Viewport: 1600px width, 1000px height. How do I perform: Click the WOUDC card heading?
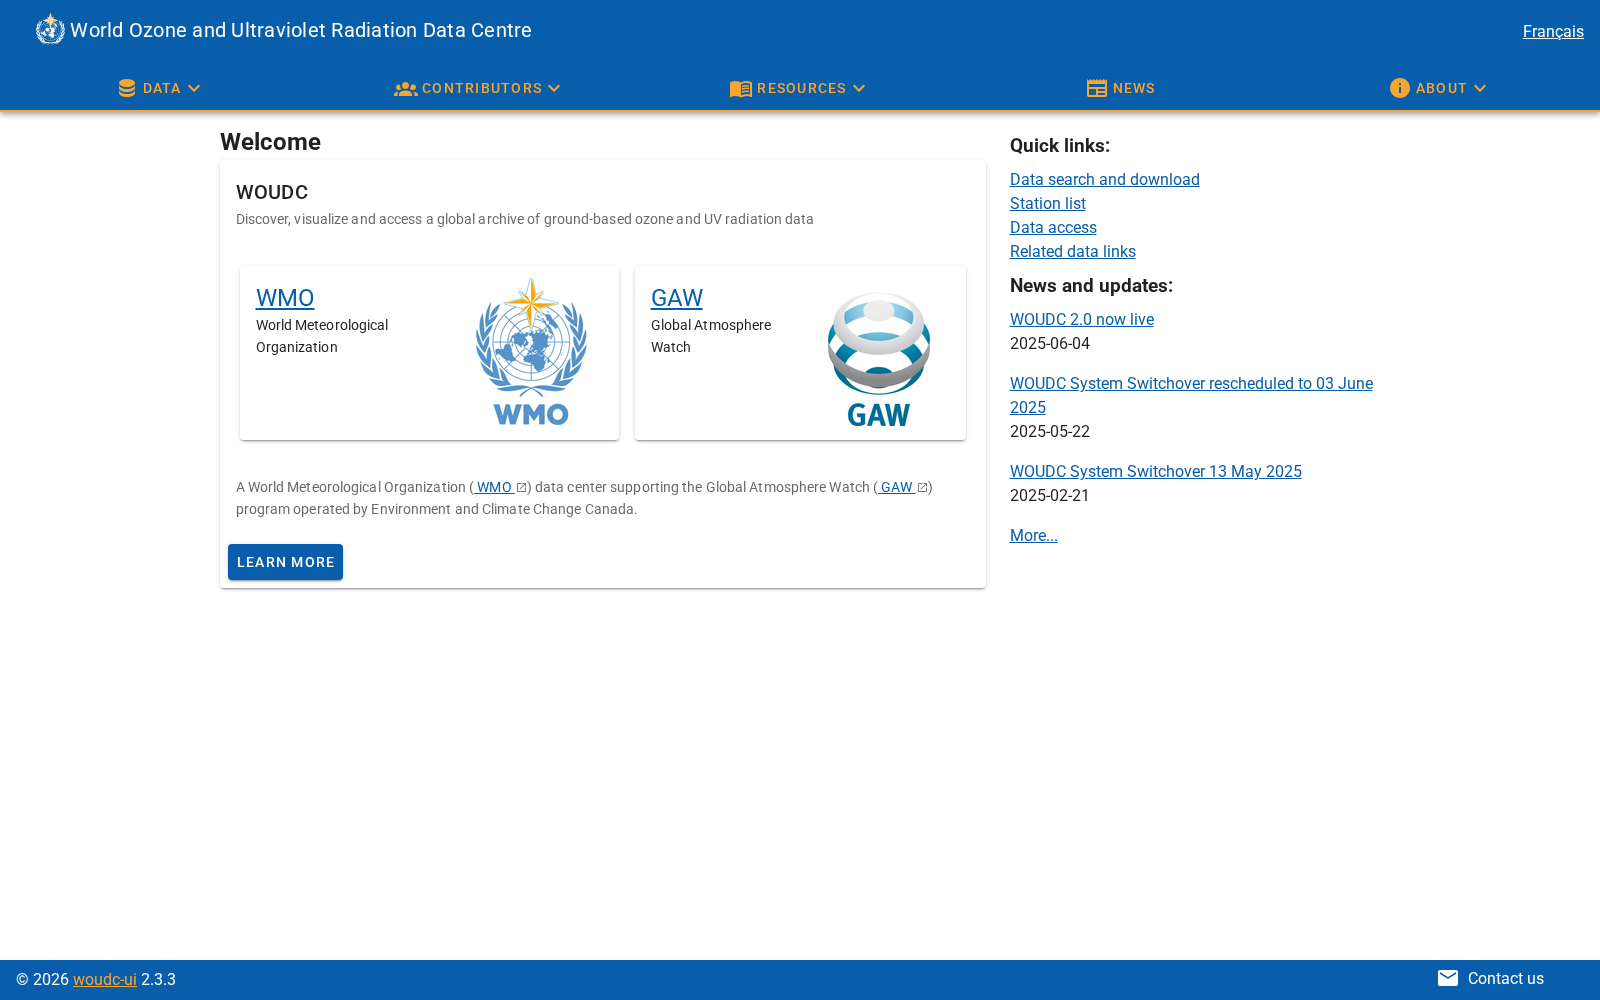tap(272, 192)
